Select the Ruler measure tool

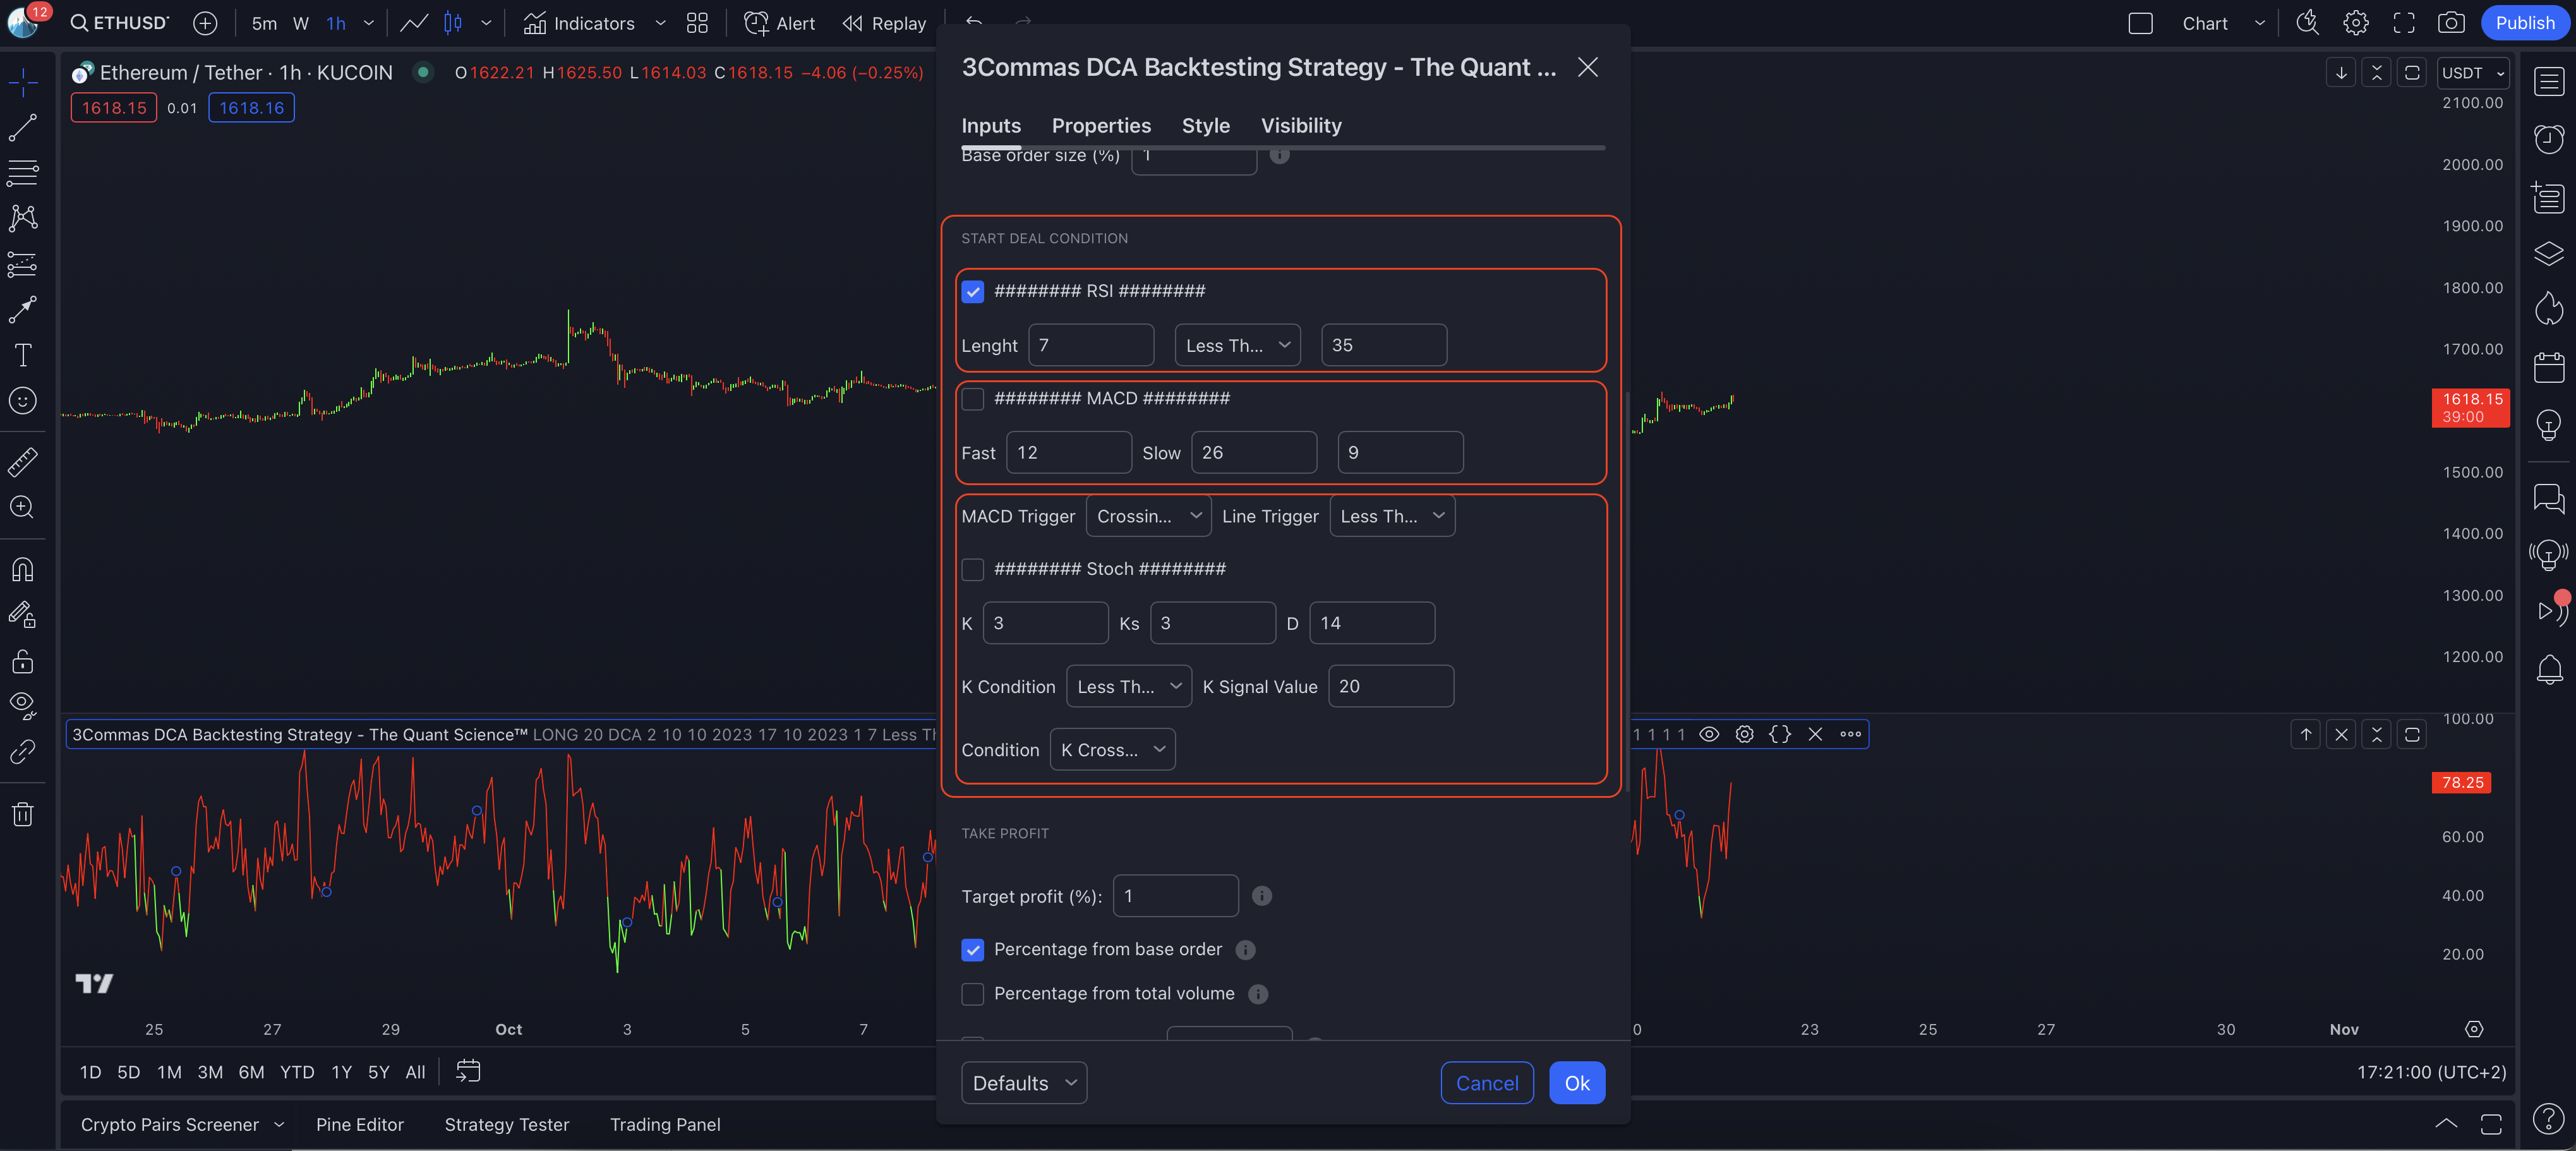coord(22,461)
